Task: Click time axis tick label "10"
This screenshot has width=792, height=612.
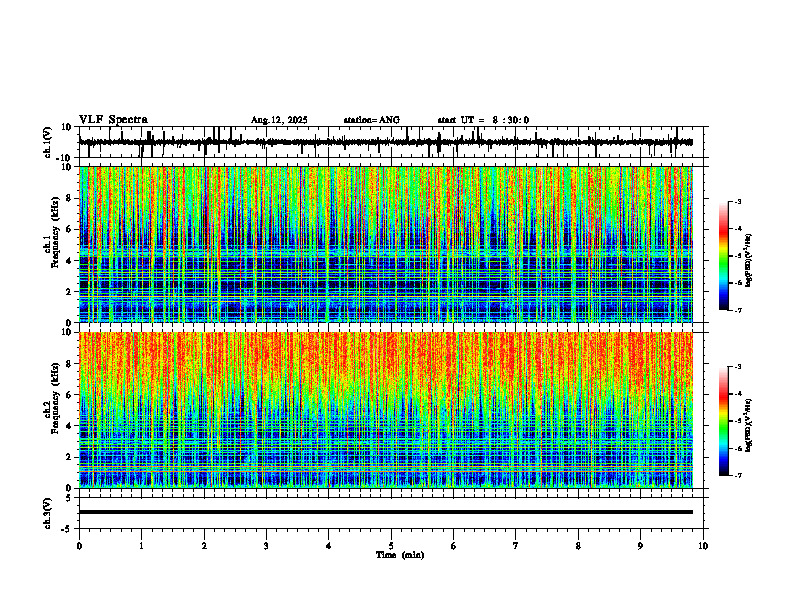Action: tap(703, 546)
